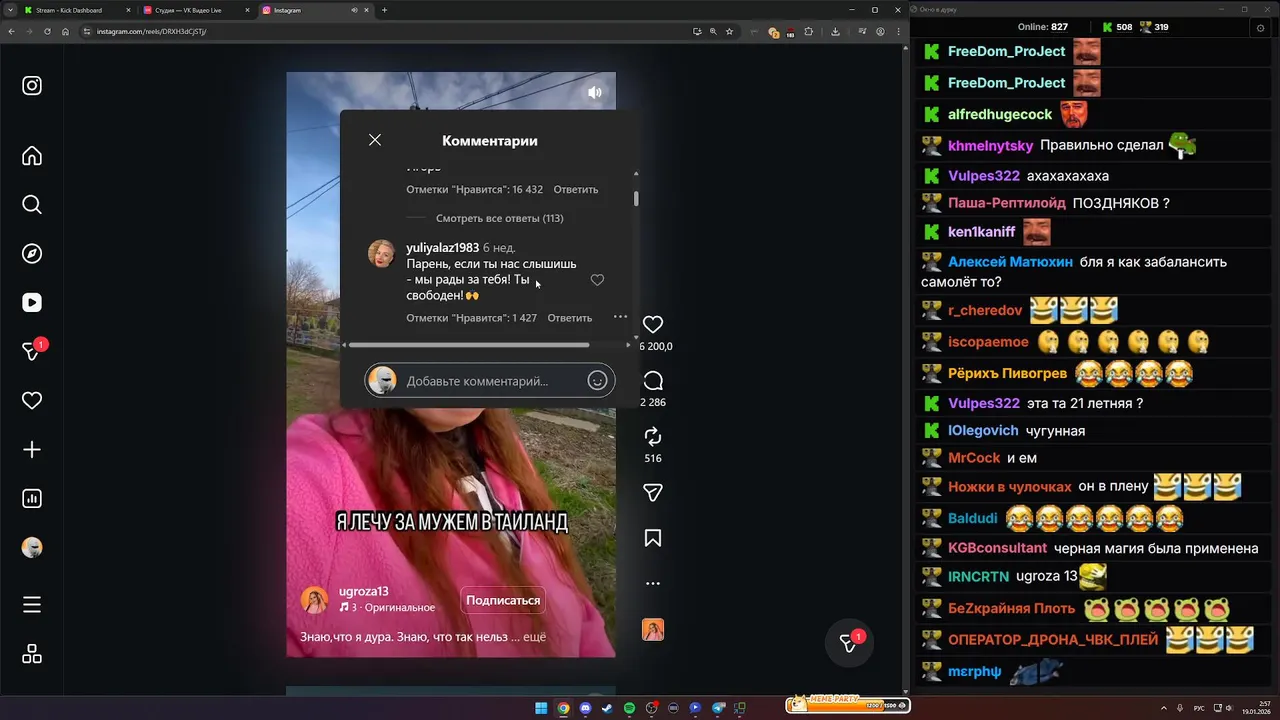Reload the page

tap(47, 31)
